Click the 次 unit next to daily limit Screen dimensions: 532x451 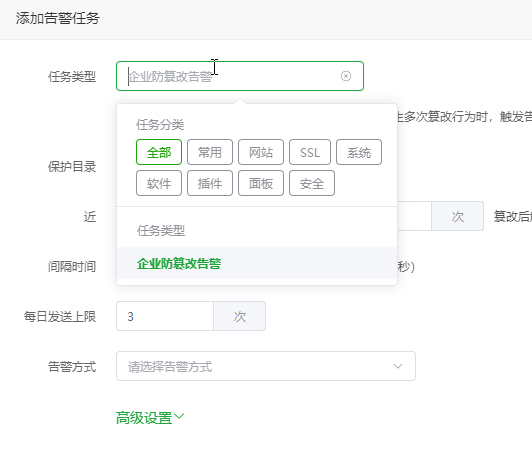[x=240, y=316]
